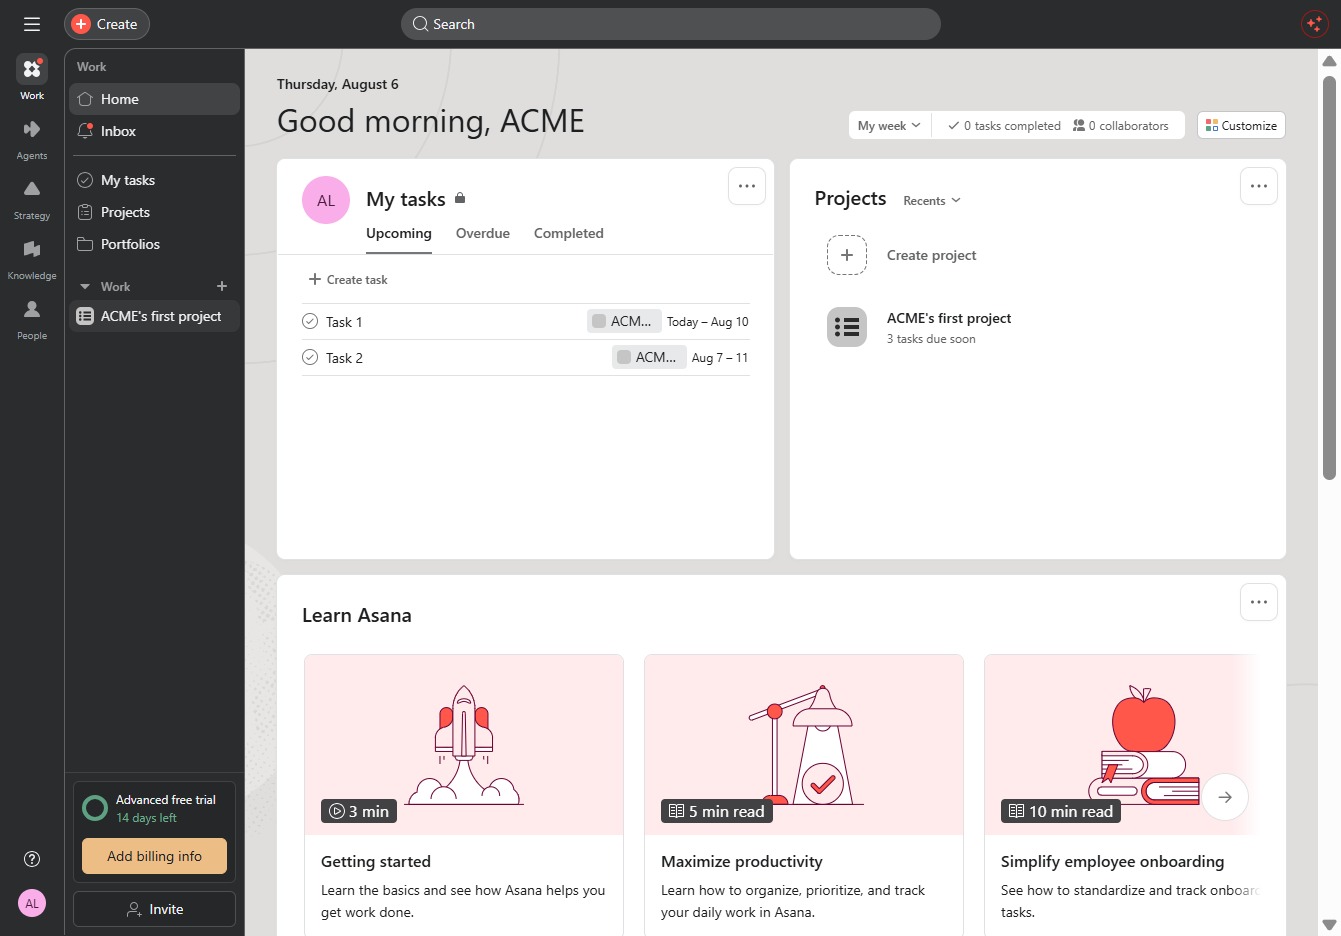Screen dimensions: 1341x936
Task: Switch to the Completed tab
Action: point(569,233)
